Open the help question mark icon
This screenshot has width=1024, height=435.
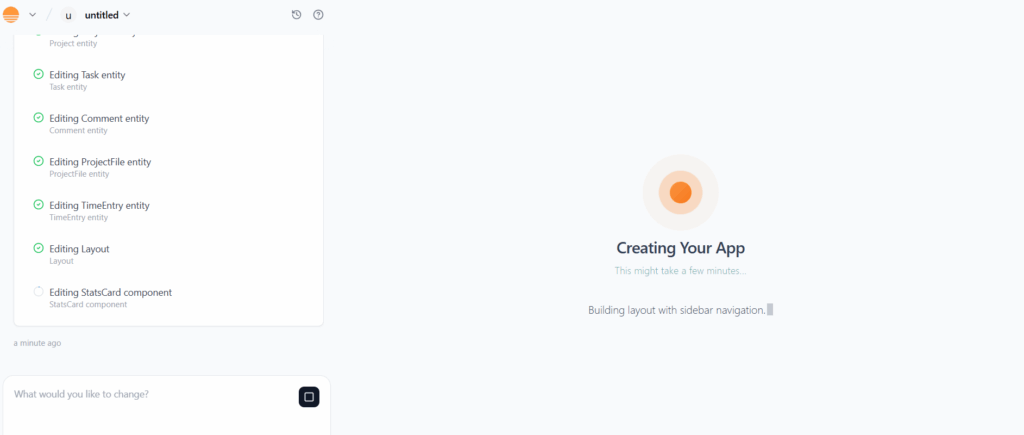[x=318, y=15]
